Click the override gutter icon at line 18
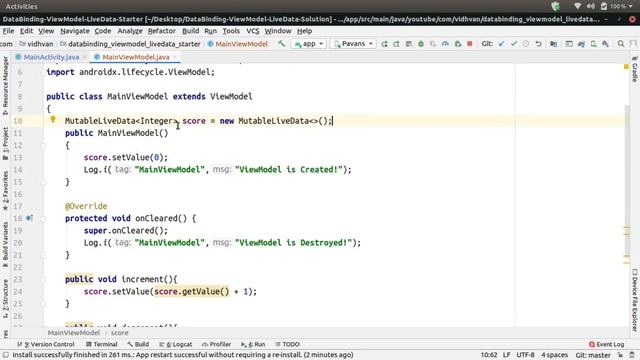Screen dimensions: 640x360 29,218
